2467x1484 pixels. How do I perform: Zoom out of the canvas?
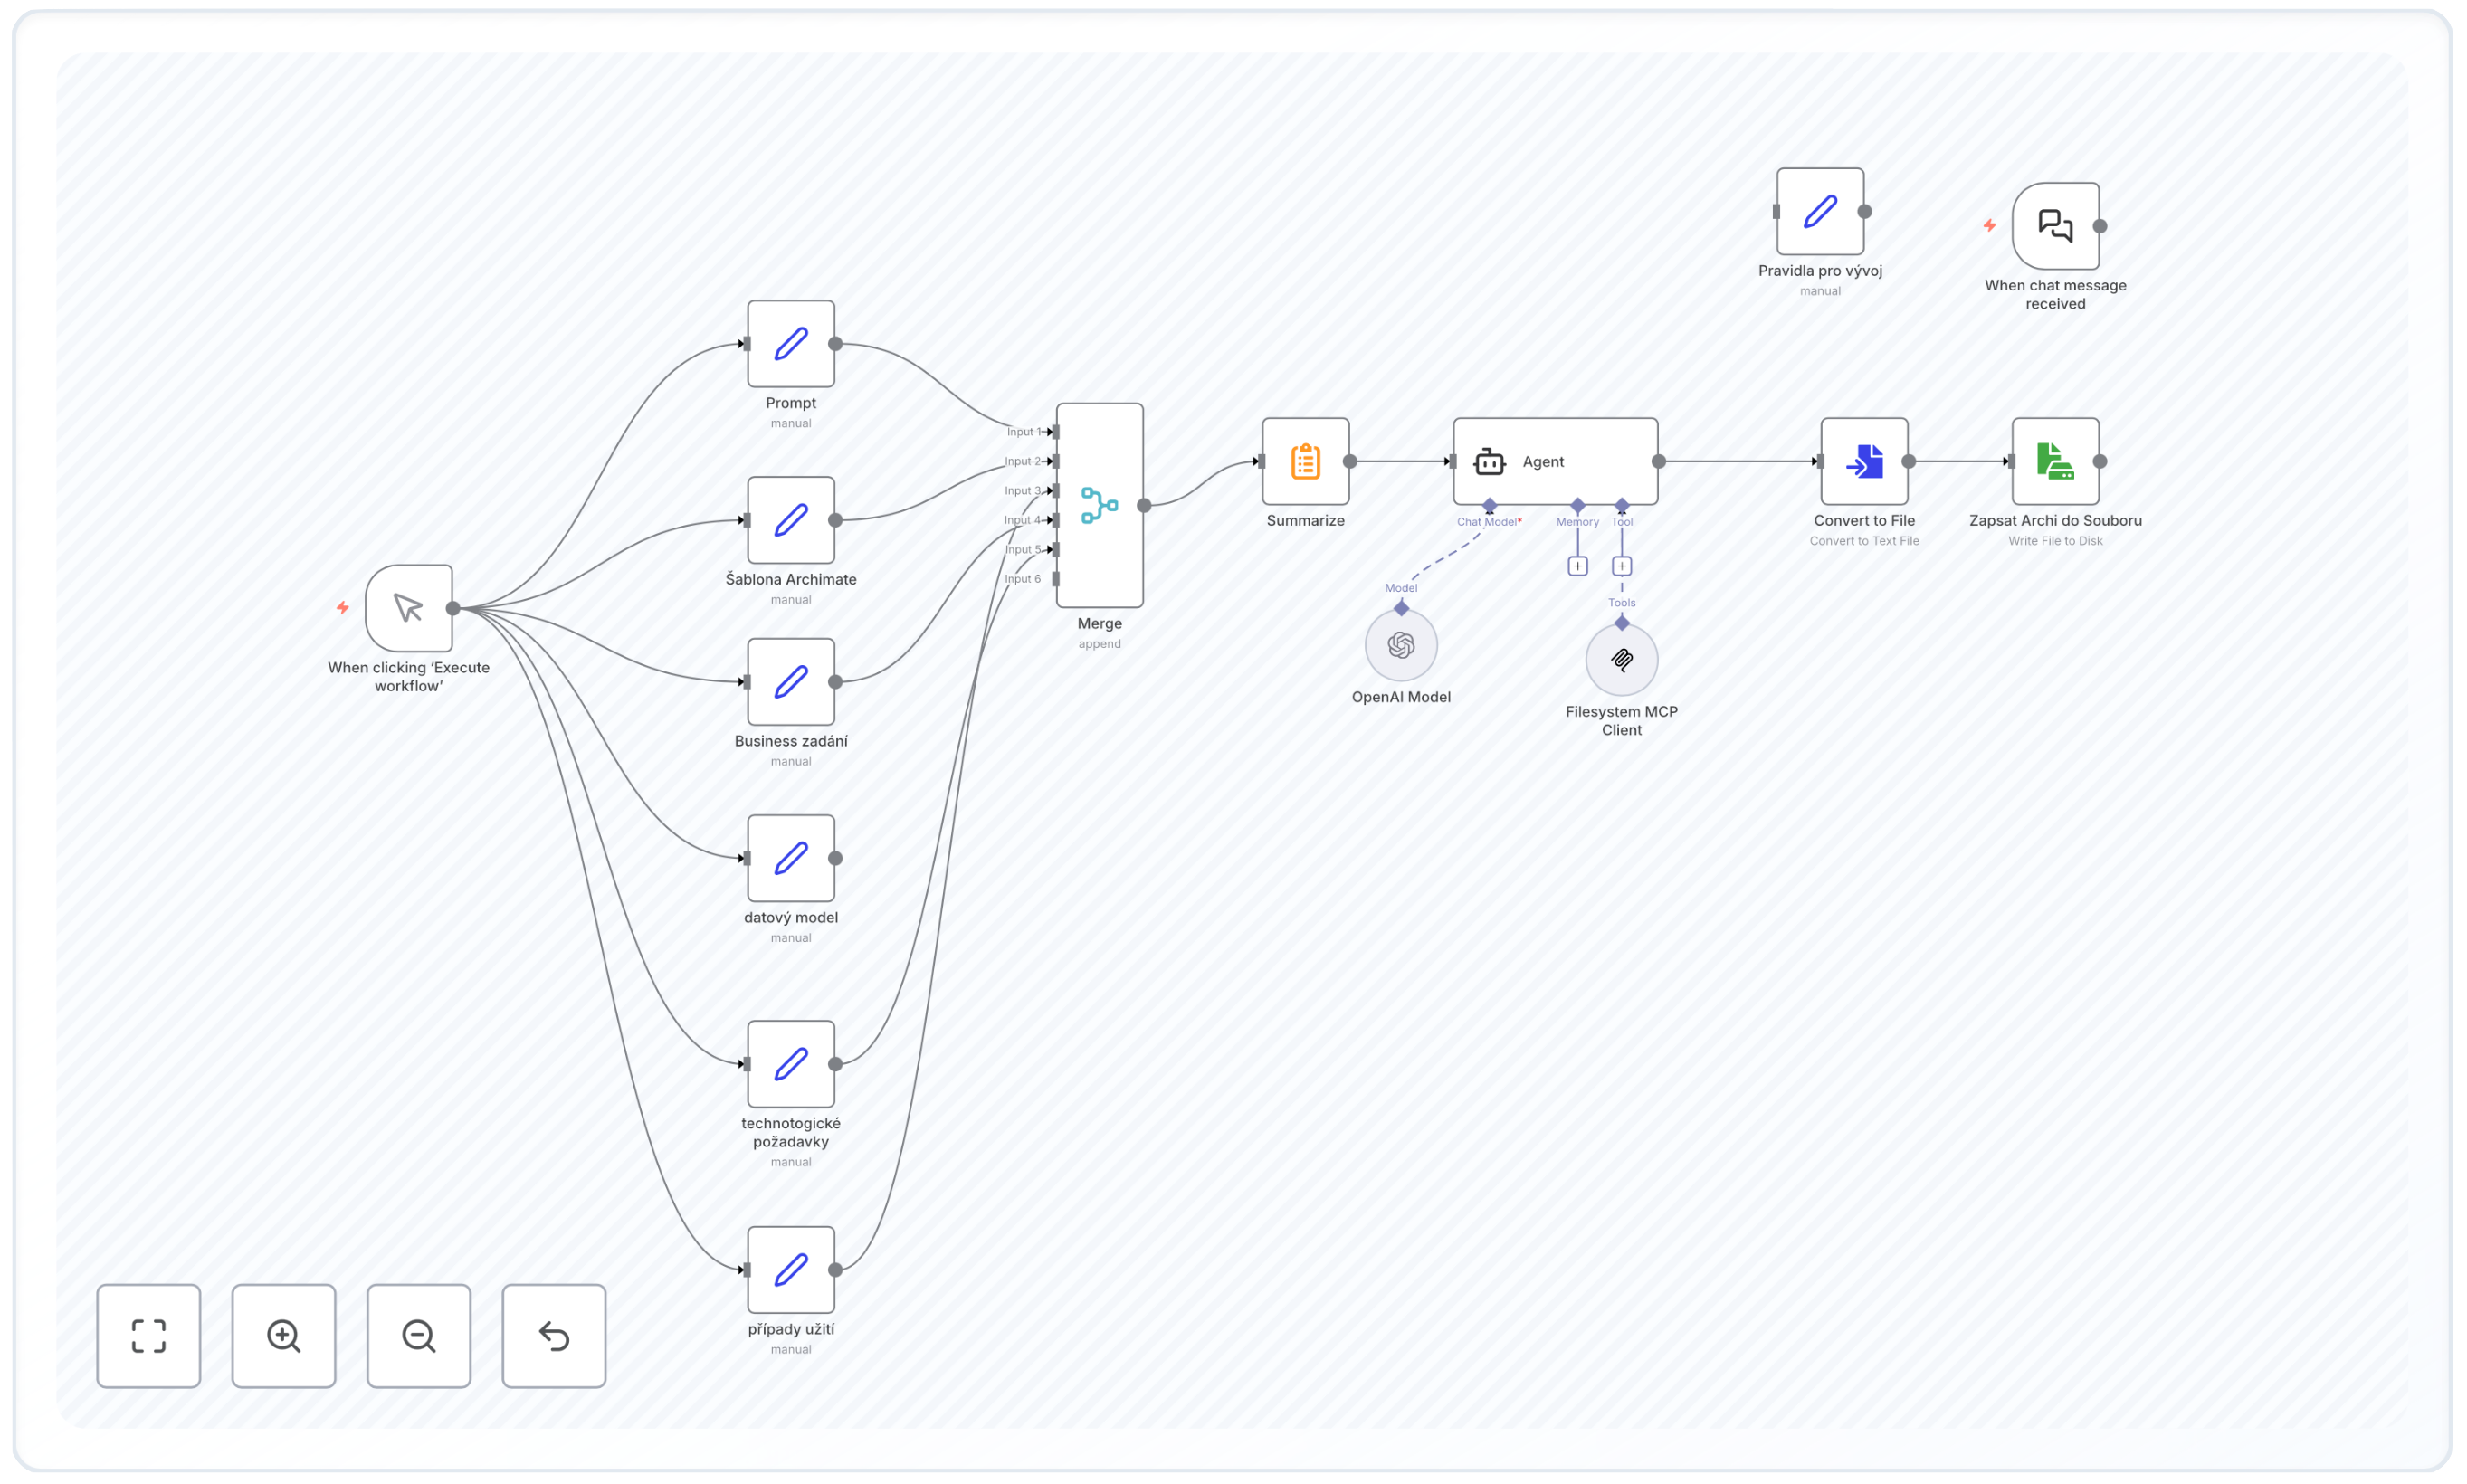(418, 1335)
